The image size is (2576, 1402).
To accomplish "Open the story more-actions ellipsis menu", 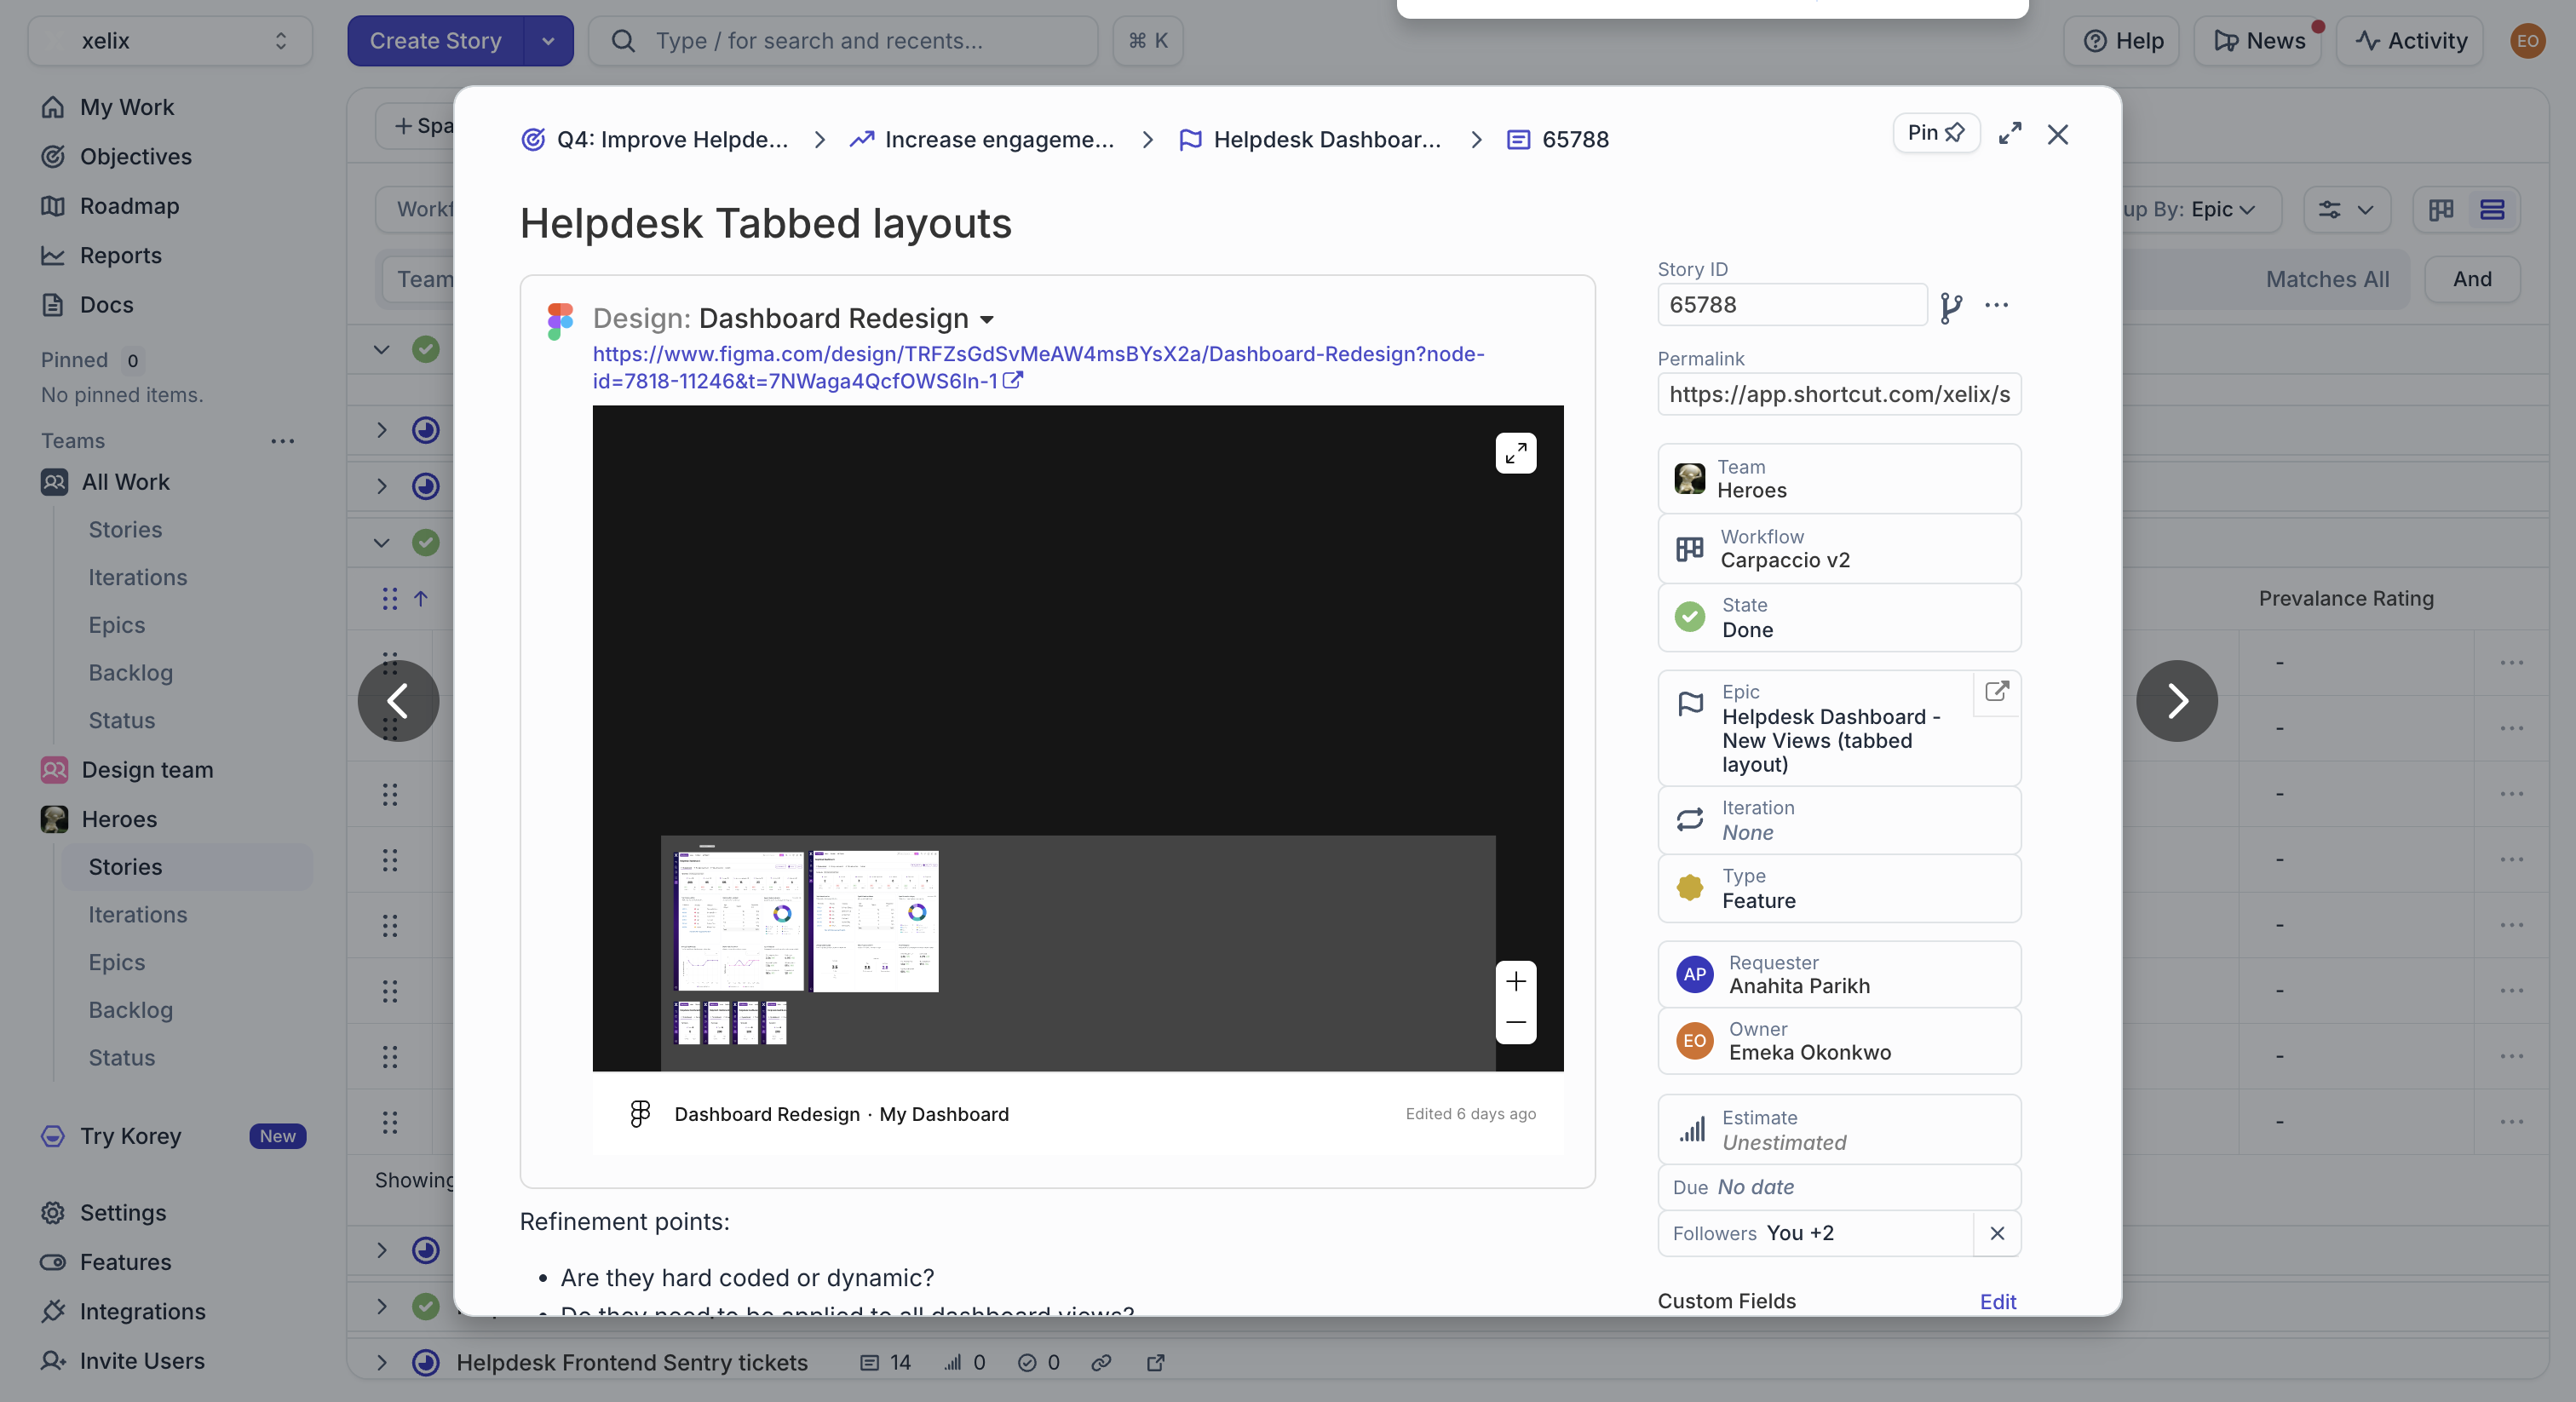I will (x=1996, y=305).
